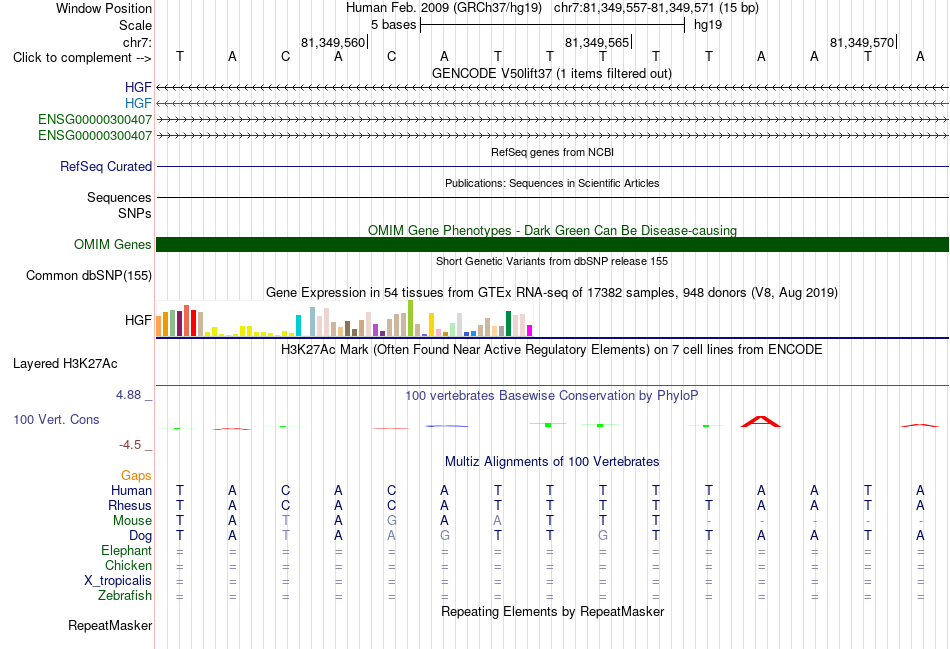
Task: Click the Window Position label
Action: (104, 8)
